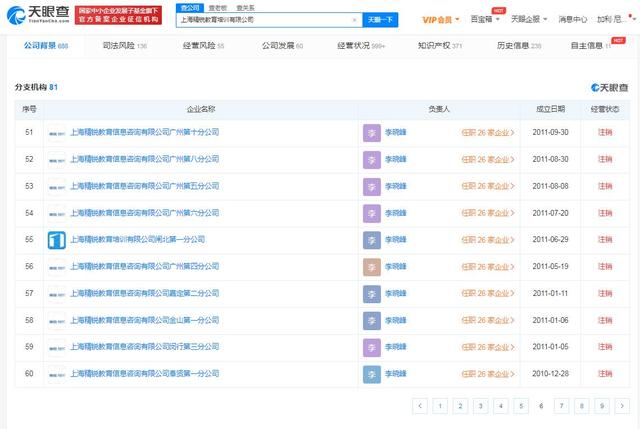Switch to the 经营风险 tab
Screen dimensions: 640x429
coord(203,46)
